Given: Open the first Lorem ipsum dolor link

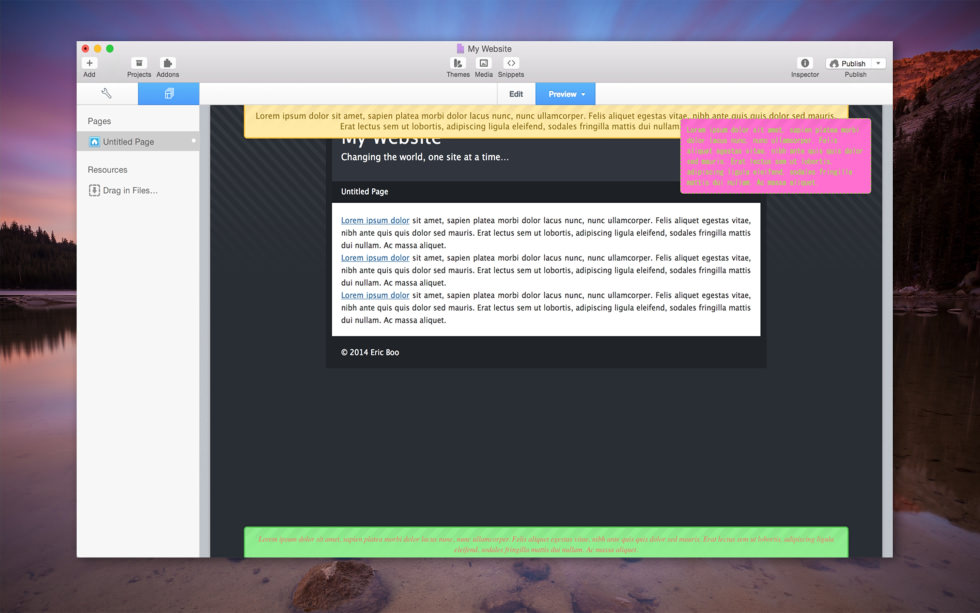Looking at the screenshot, I should tap(375, 221).
